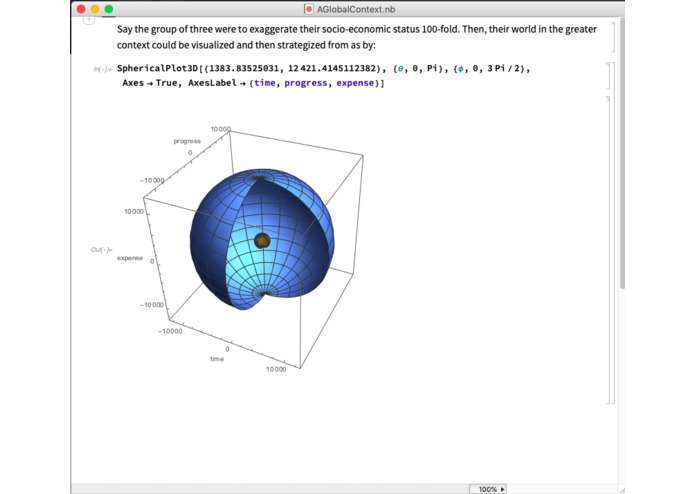Image resolution: width=695 pixels, height=494 pixels.
Task: Click the window resize grip corner
Action: tap(621, 490)
